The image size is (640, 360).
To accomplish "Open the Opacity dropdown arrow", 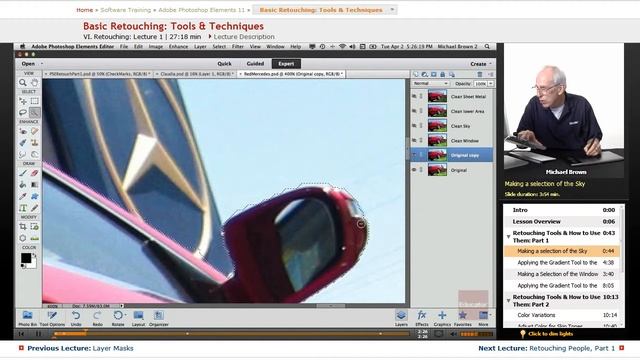I will (x=491, y=83).
